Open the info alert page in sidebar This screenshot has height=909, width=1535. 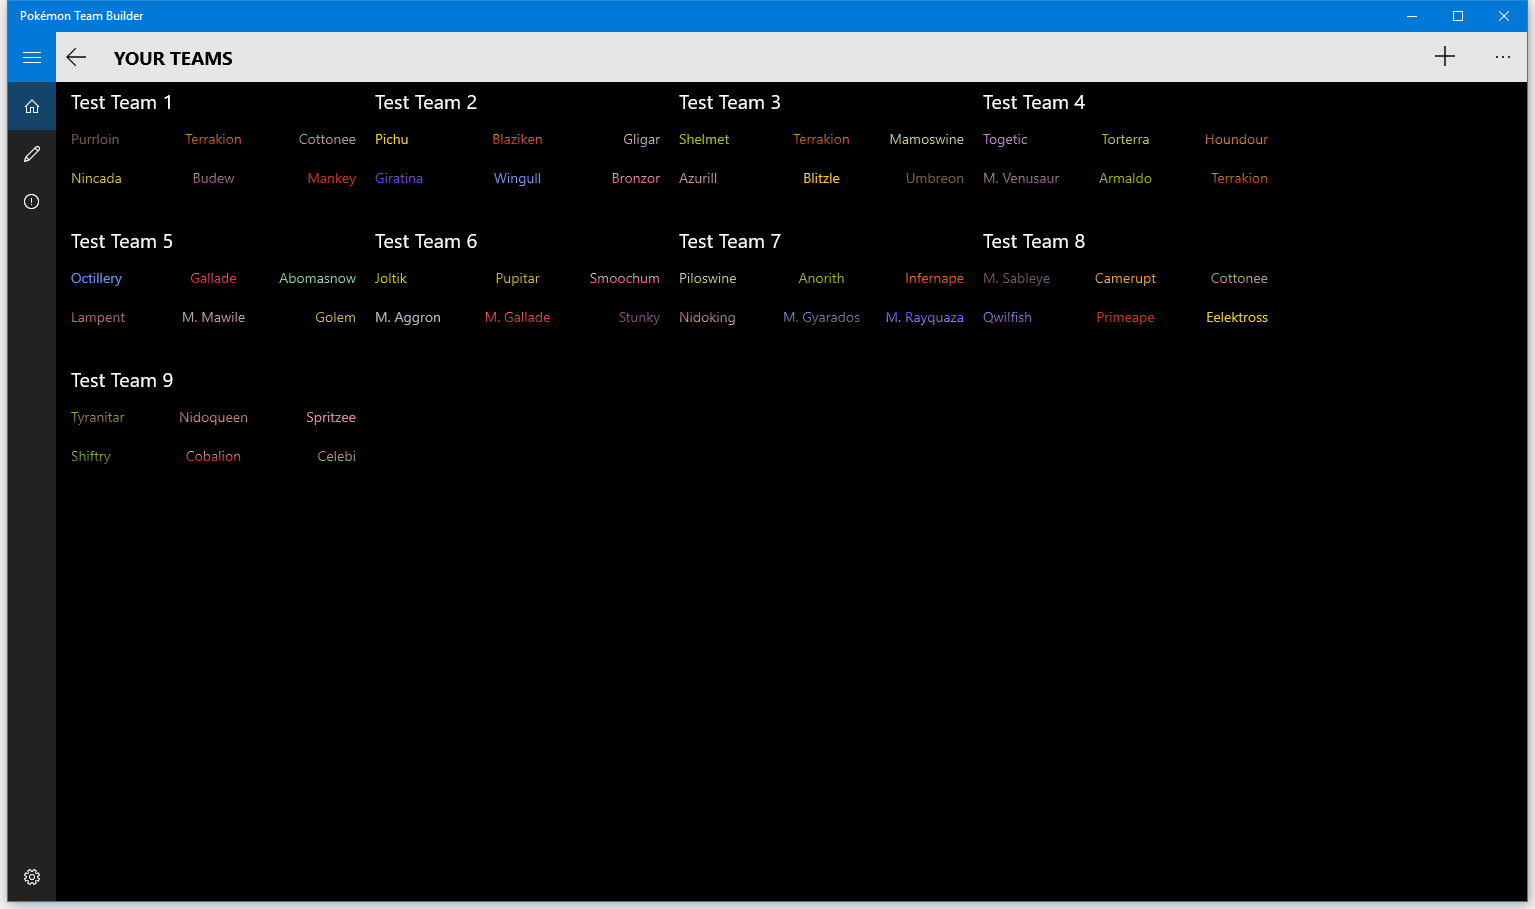tap(32, 202)
